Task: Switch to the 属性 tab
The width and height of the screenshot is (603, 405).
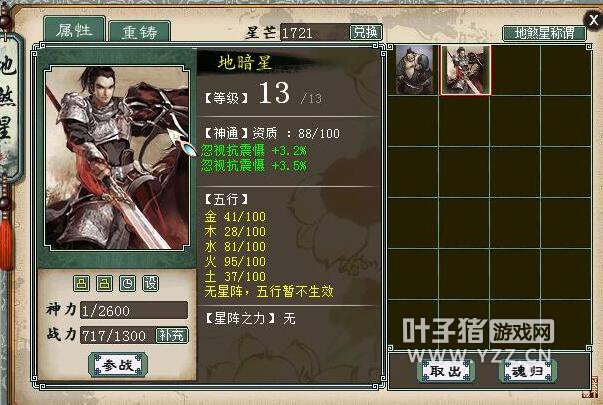Action: 74,30
